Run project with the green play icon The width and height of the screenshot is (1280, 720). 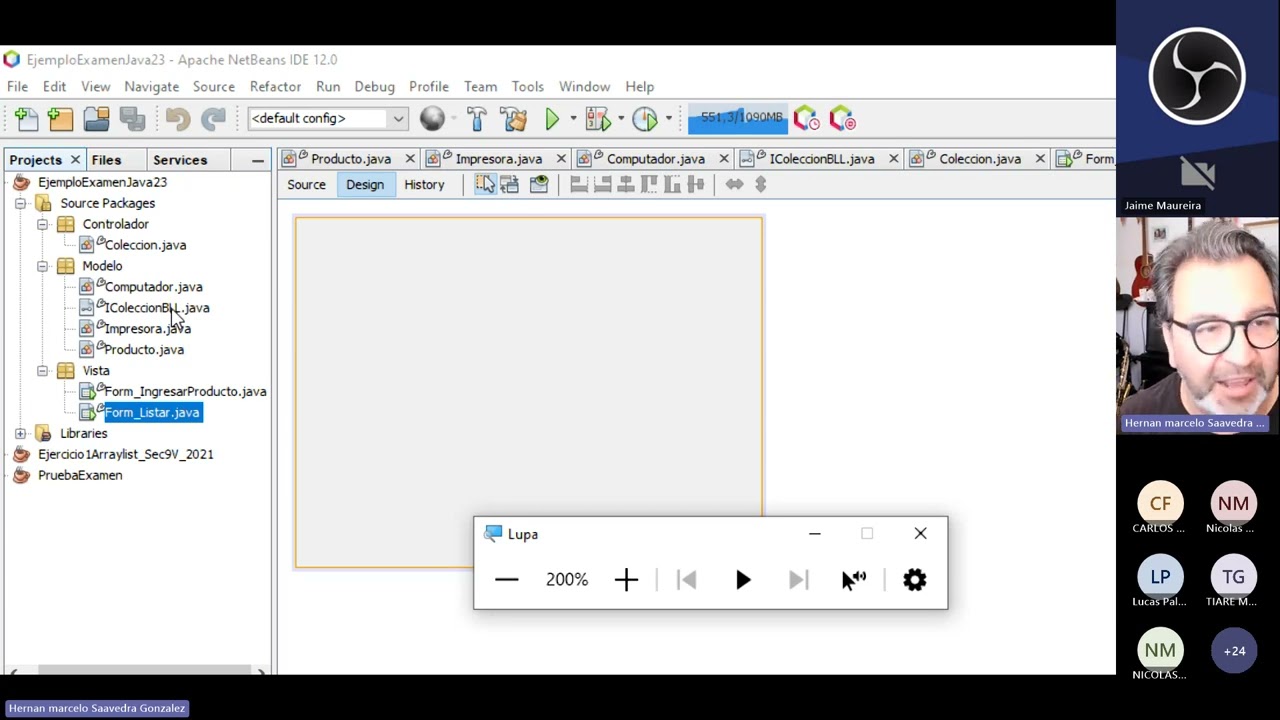click(x=552, y=119)
